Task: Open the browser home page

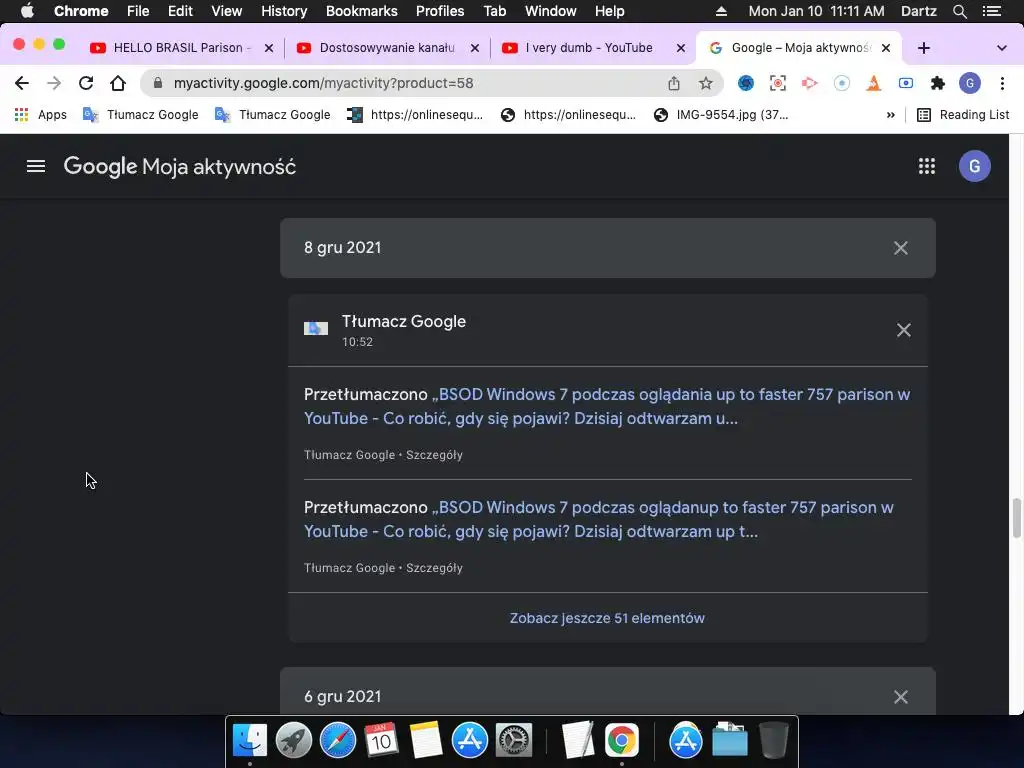Action: point(118,83)
